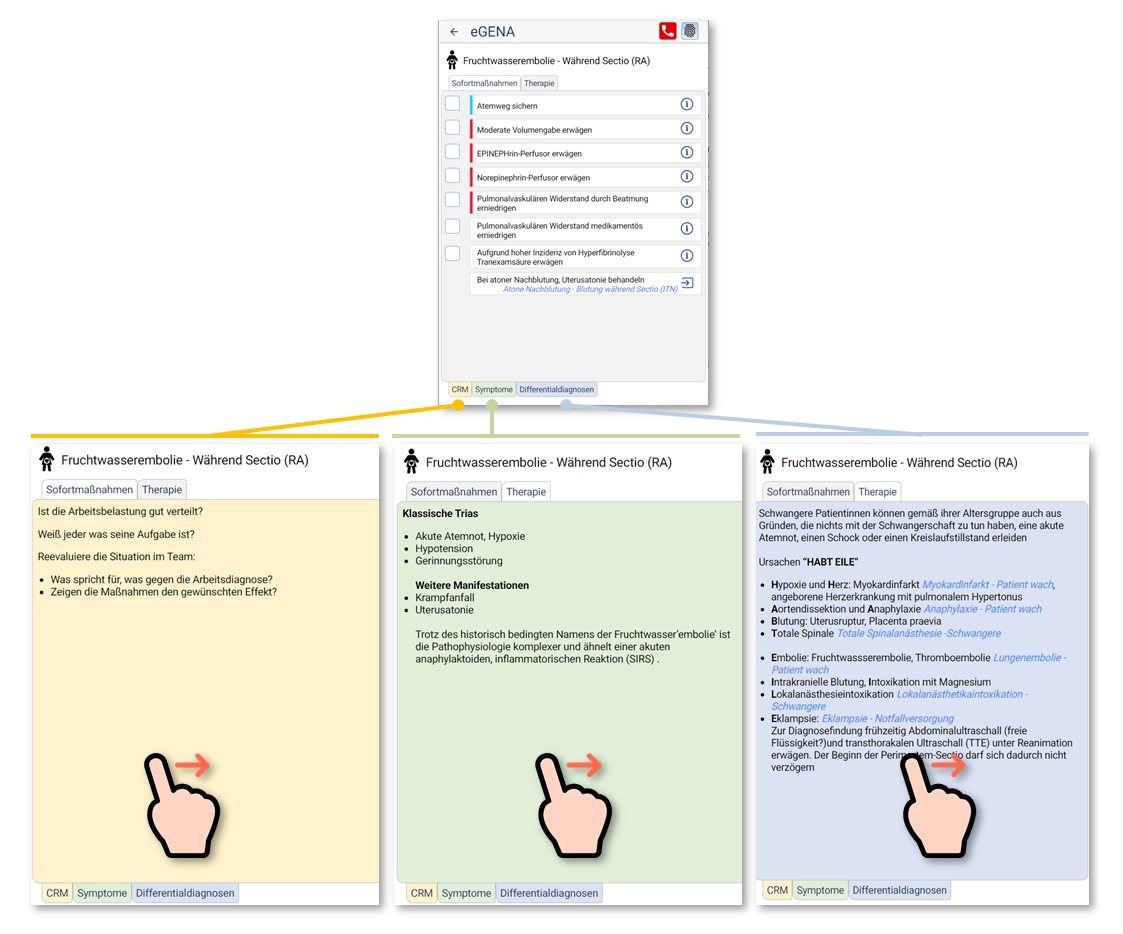The width and height of the screenshot is (1123, 934).
Task: Switch to Therapie tab in the top screen
Action: (x=539, y=84)
